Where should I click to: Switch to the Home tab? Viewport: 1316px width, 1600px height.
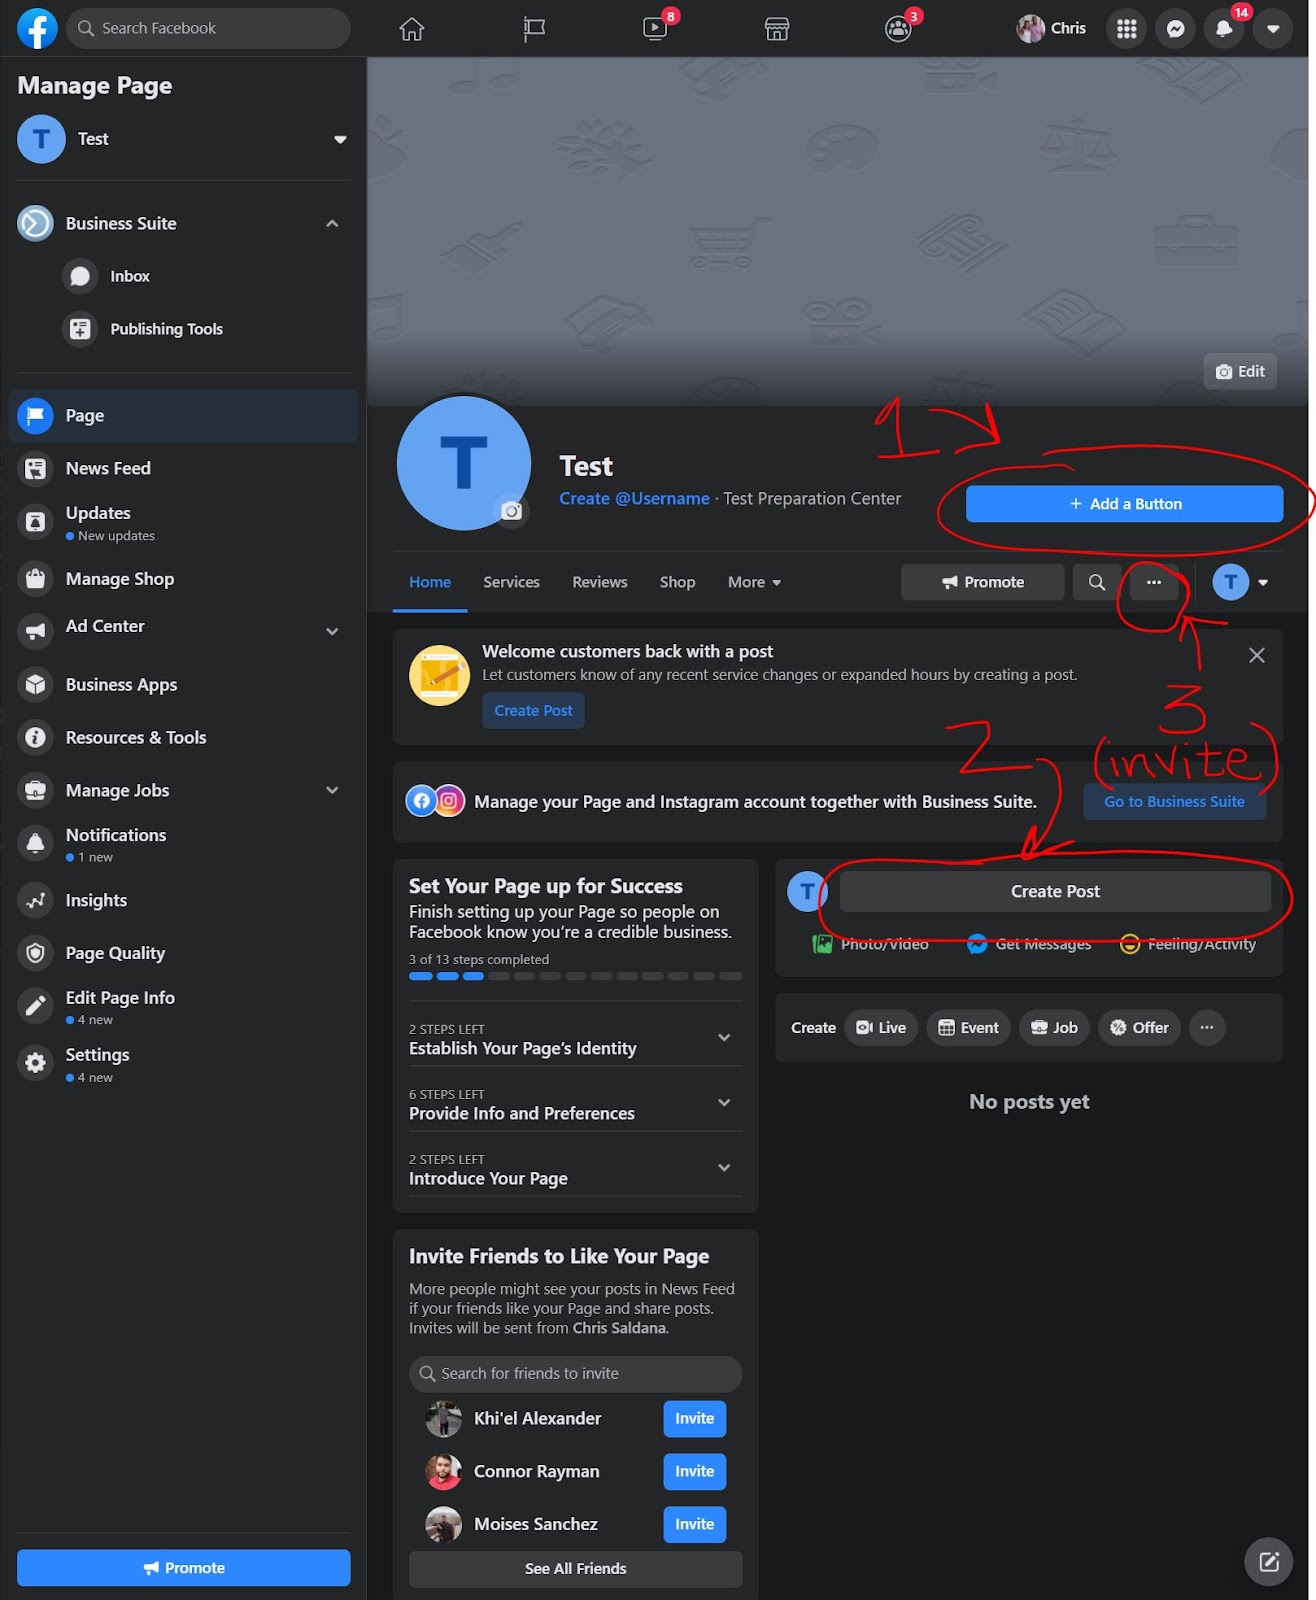click(430, 582)
